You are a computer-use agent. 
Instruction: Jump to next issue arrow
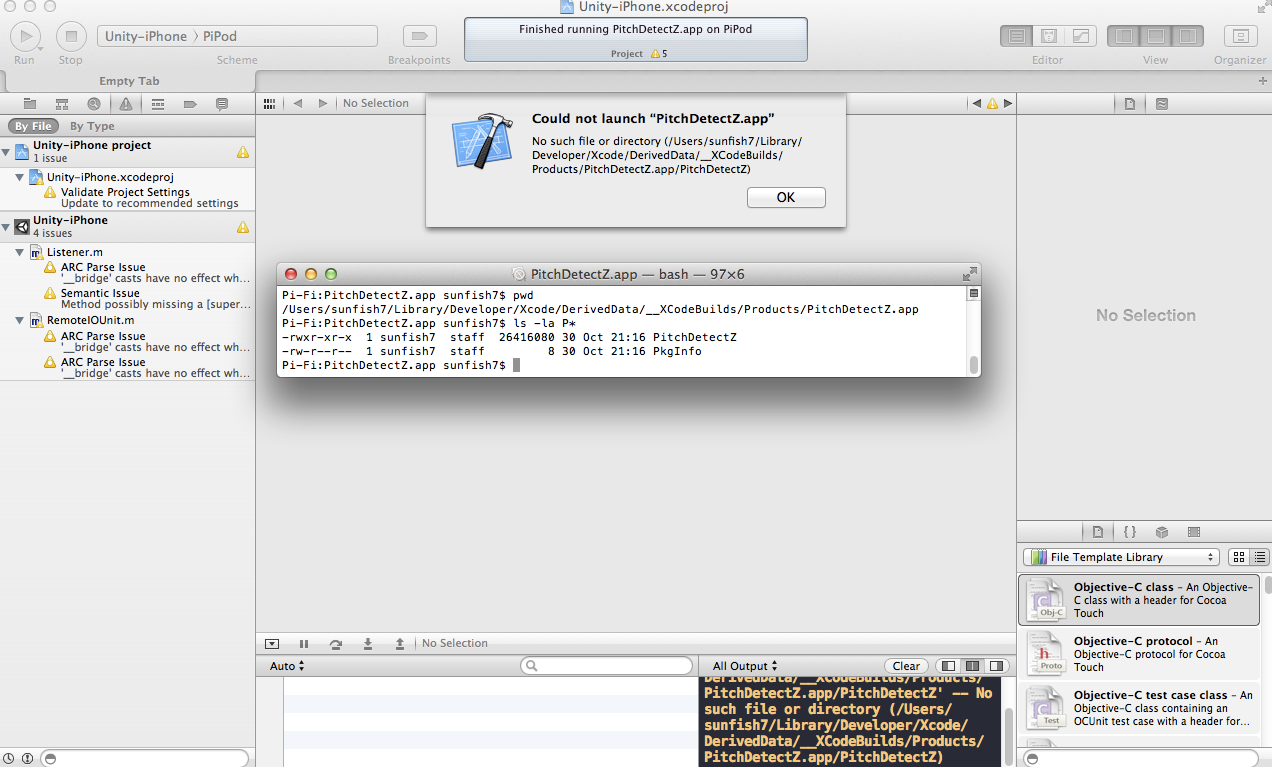tap(1008, 103)
